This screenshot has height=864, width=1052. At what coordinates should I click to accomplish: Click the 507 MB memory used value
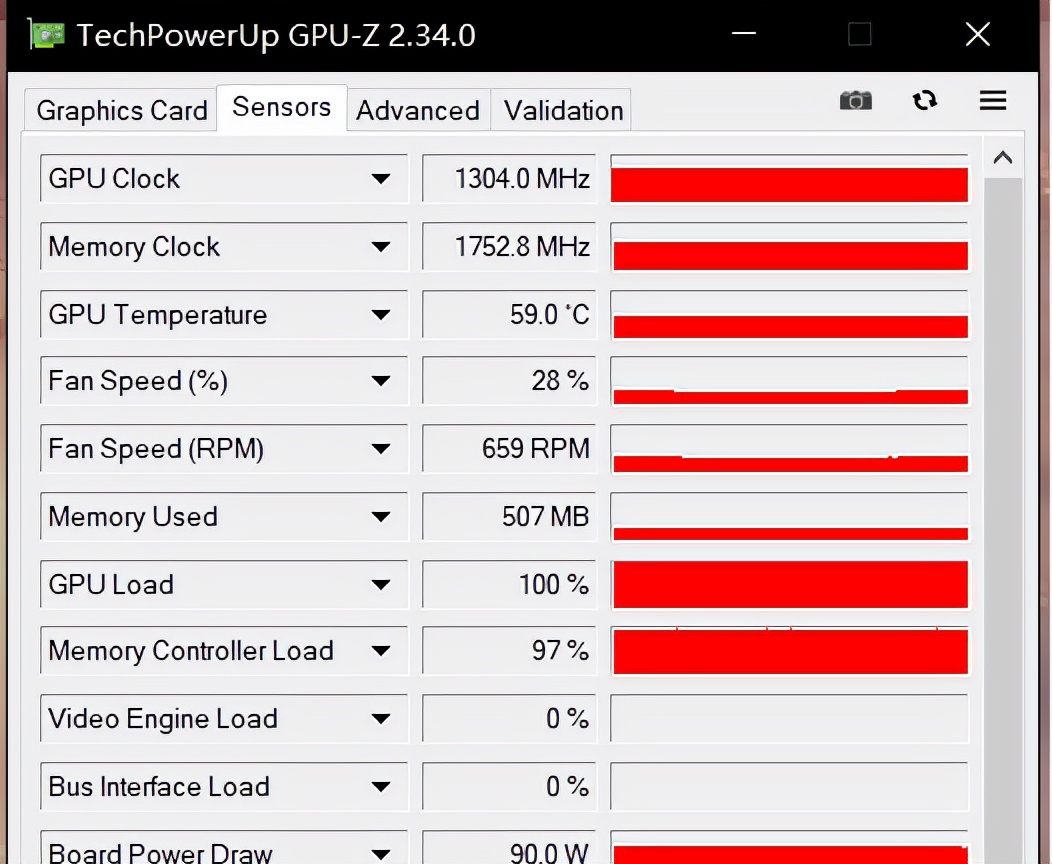point(509,517)
